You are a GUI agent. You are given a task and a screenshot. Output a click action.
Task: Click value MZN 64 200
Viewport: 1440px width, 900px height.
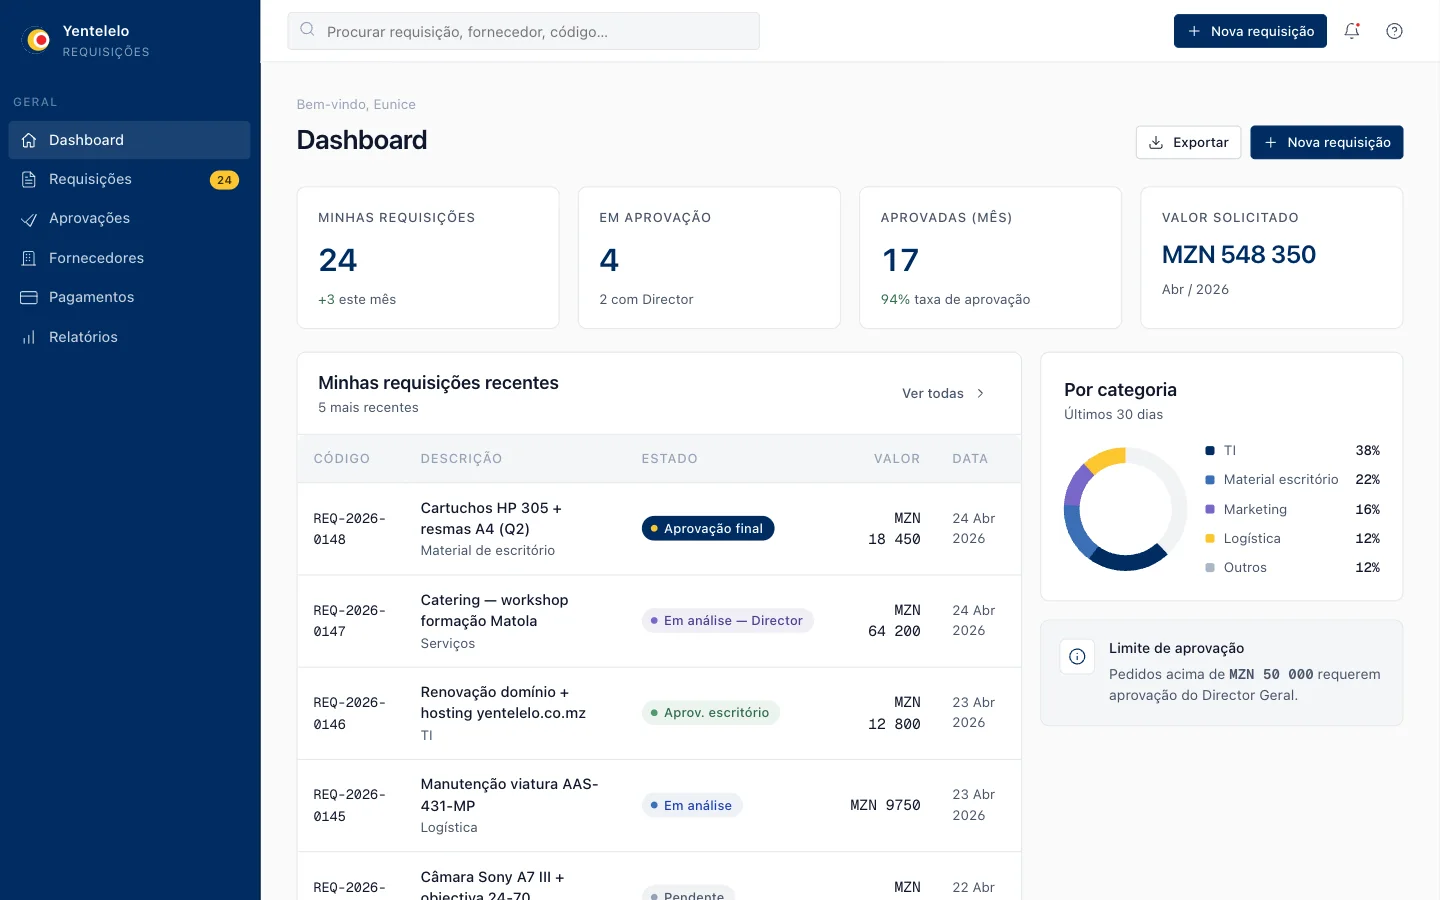(894, 621)
